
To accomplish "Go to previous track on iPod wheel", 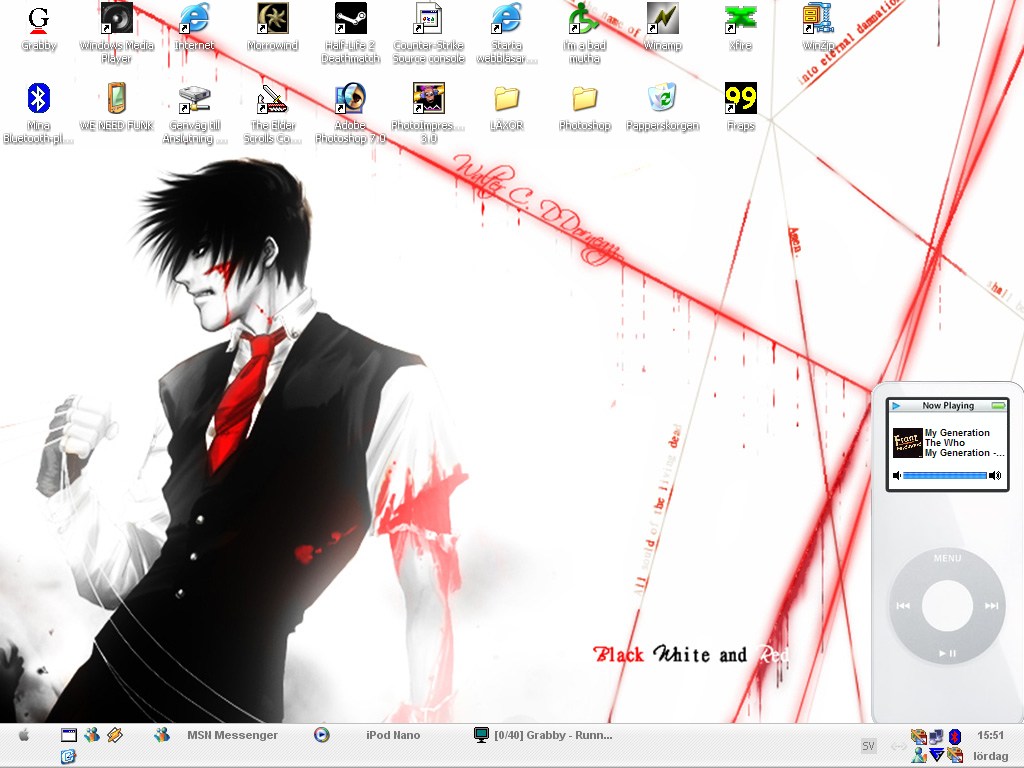I will tap(903, 605).
